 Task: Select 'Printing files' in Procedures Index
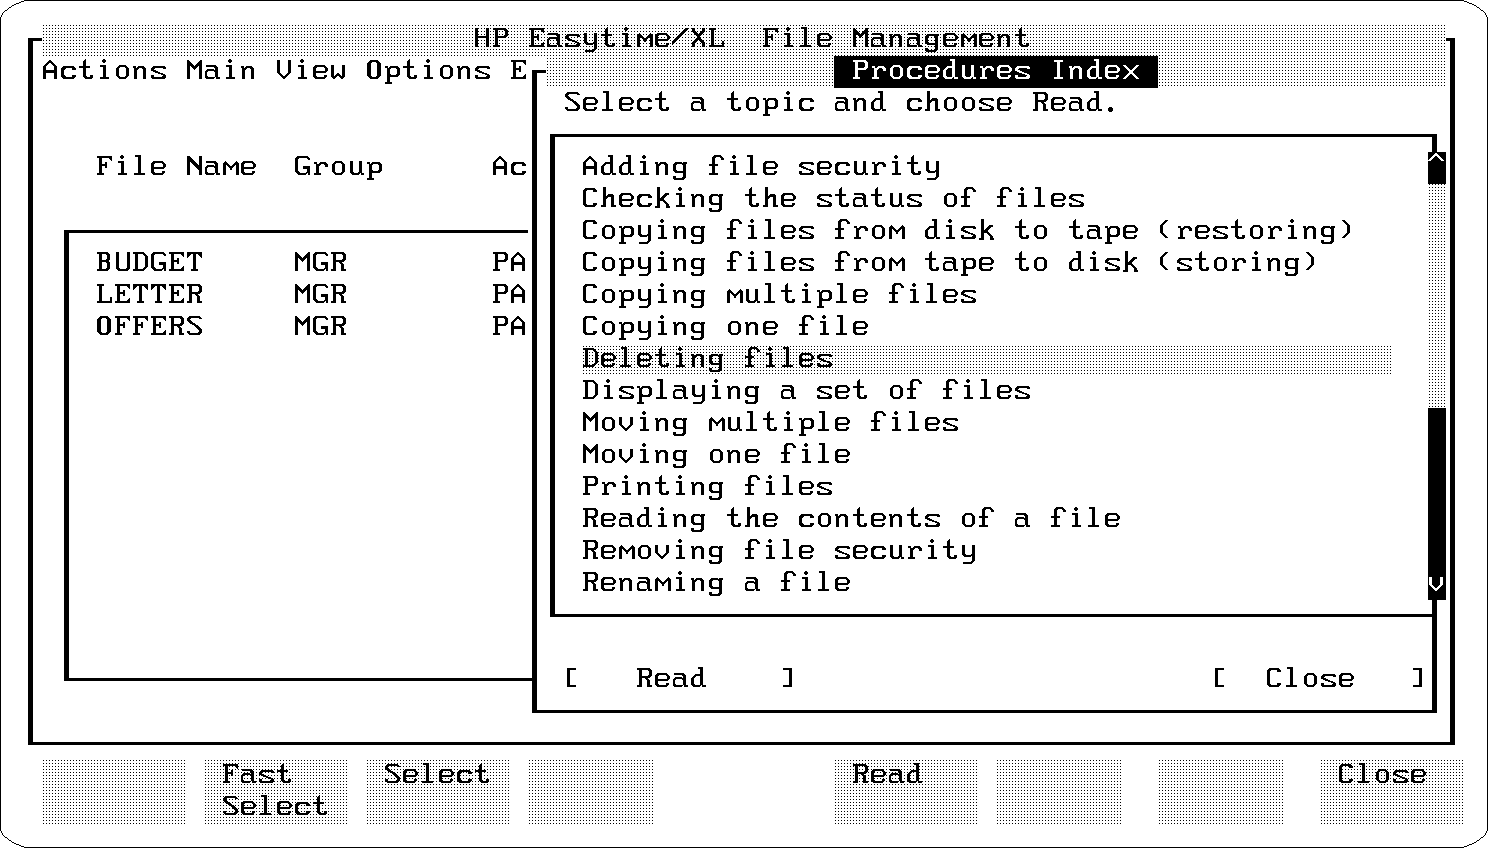(x=707, y=486)
